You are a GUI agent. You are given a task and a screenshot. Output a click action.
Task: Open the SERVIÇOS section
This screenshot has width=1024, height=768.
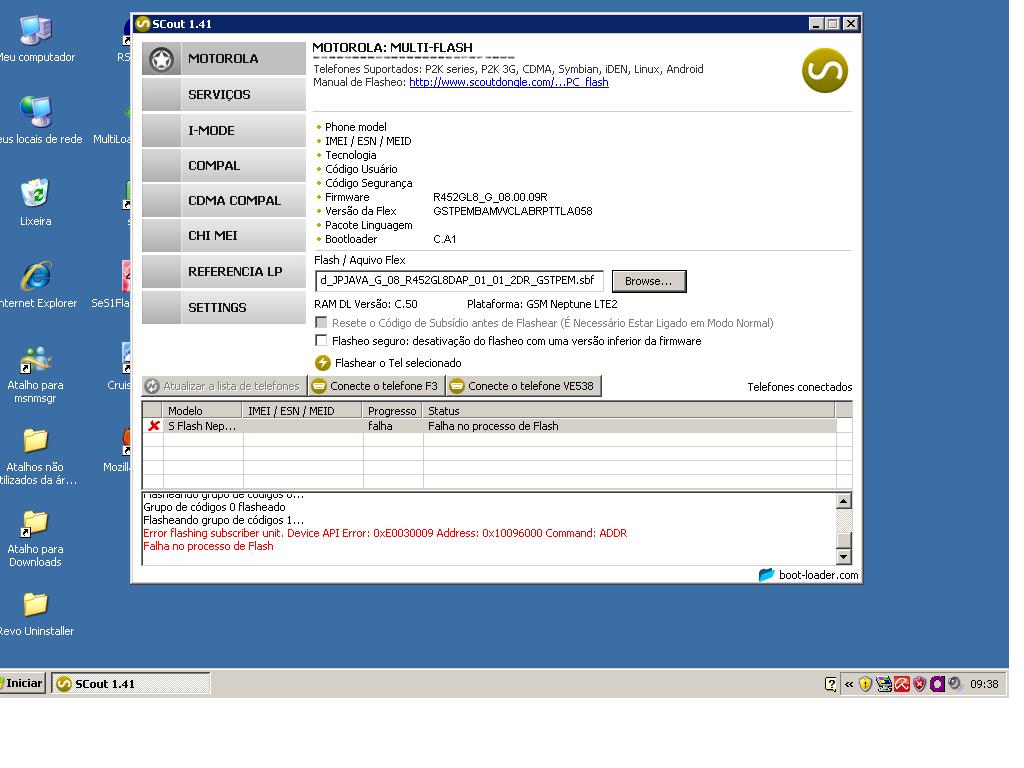(223, 95)
